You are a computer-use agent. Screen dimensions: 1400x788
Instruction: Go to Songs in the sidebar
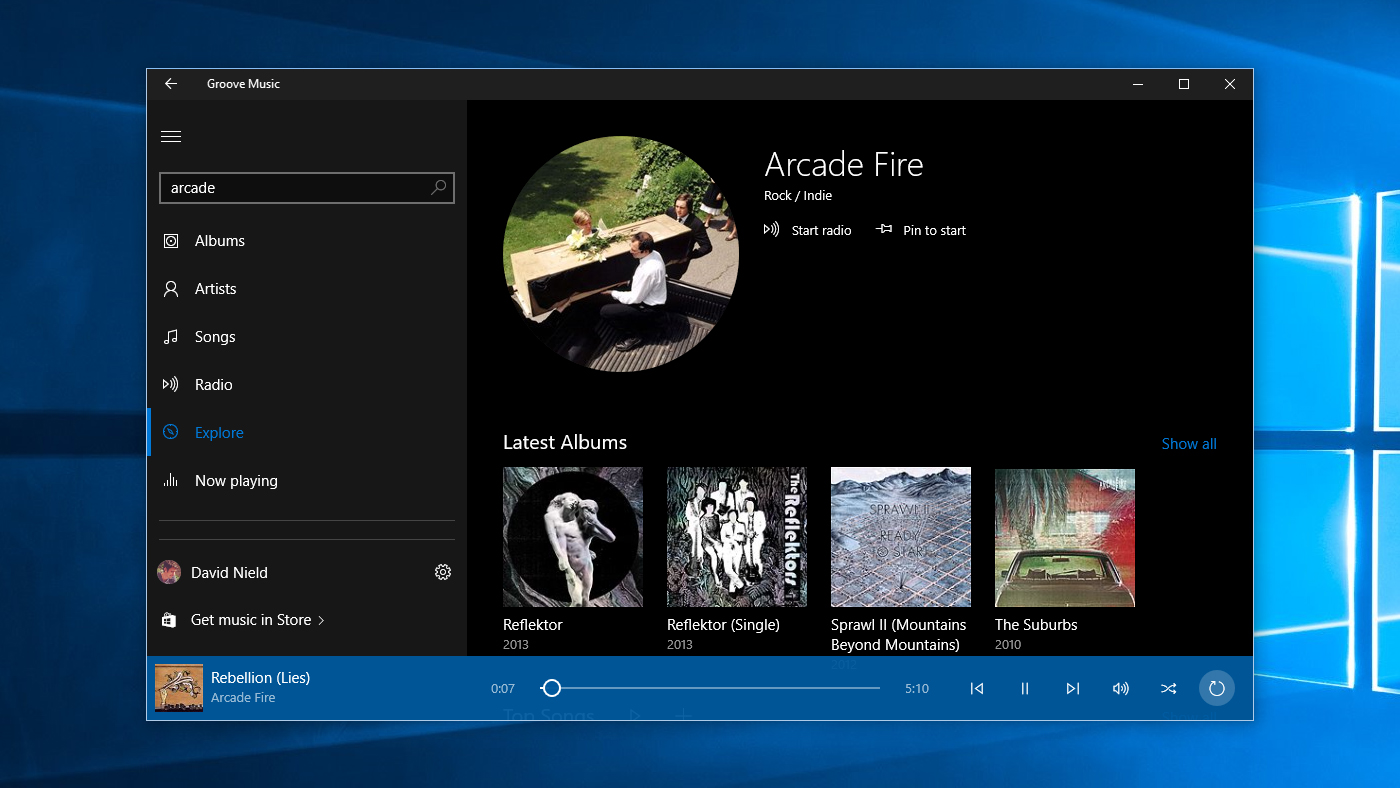pos(307,337)
